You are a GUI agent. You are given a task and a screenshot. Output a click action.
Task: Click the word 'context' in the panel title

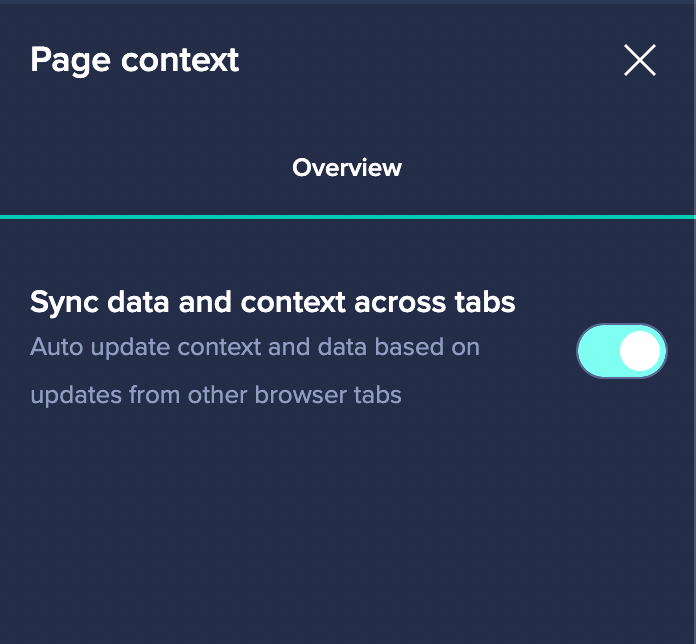181,60
